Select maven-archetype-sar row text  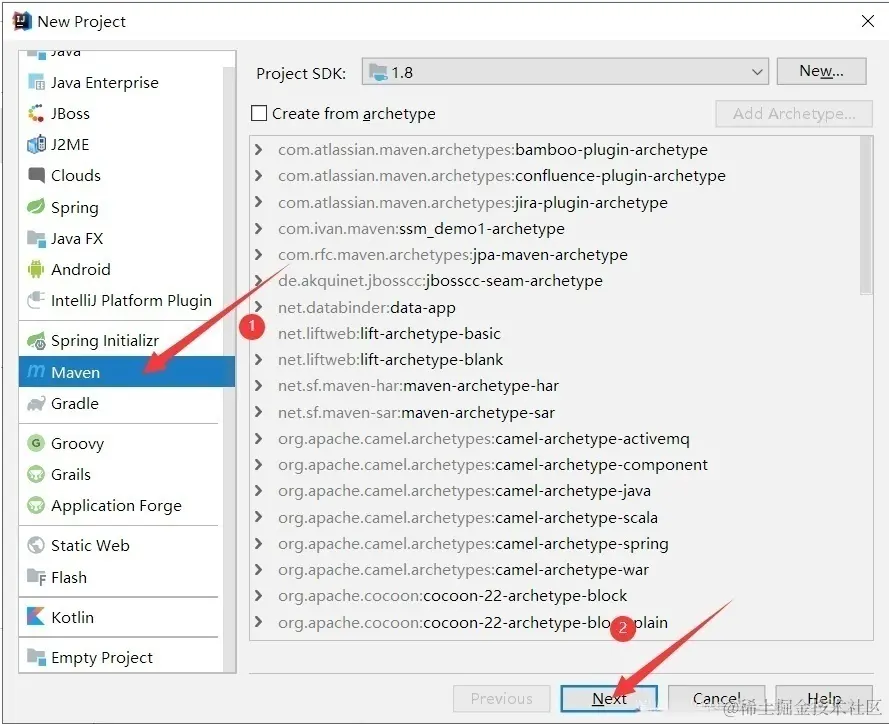[416, 413]
